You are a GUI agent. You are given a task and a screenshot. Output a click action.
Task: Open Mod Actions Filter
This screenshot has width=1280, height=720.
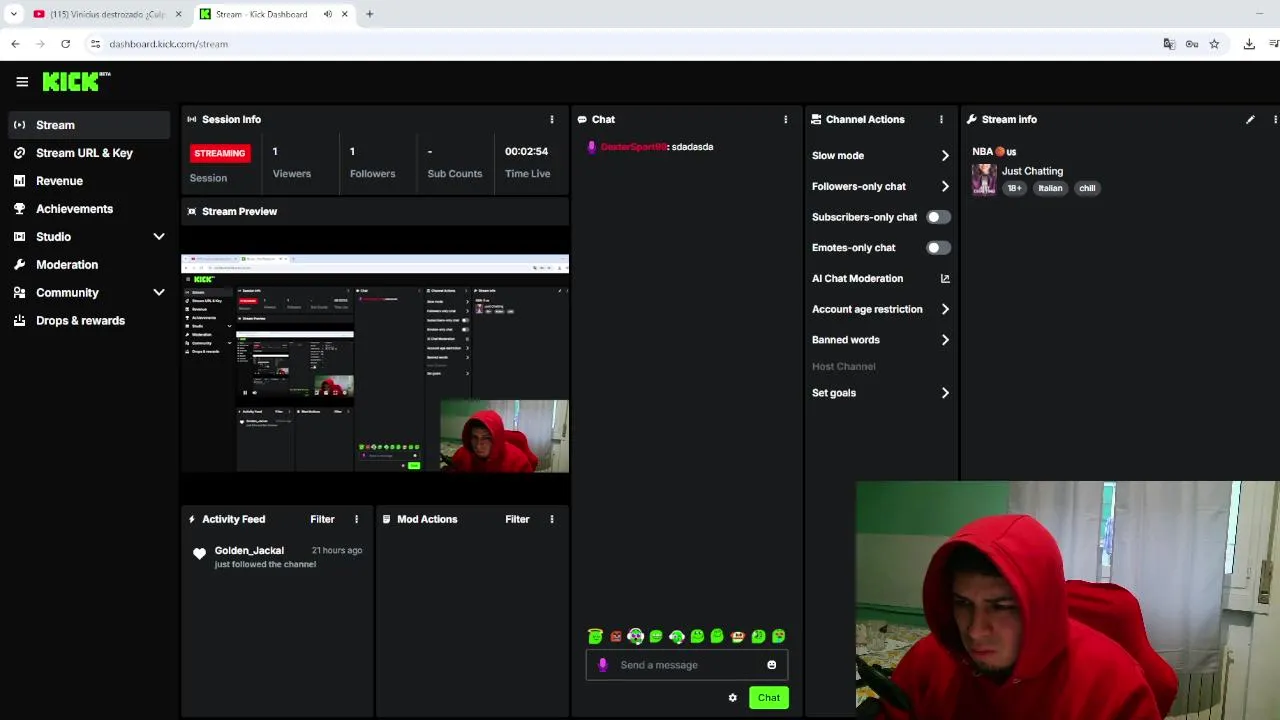517,519
